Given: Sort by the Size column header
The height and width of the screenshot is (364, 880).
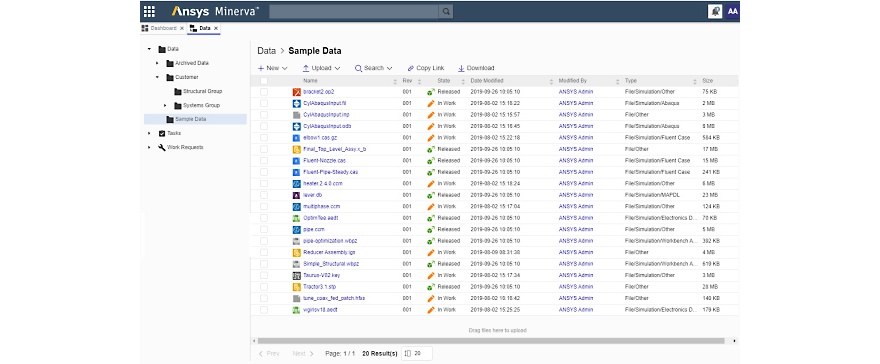Looking at the screenshot, I should click(x=707, y=81).
